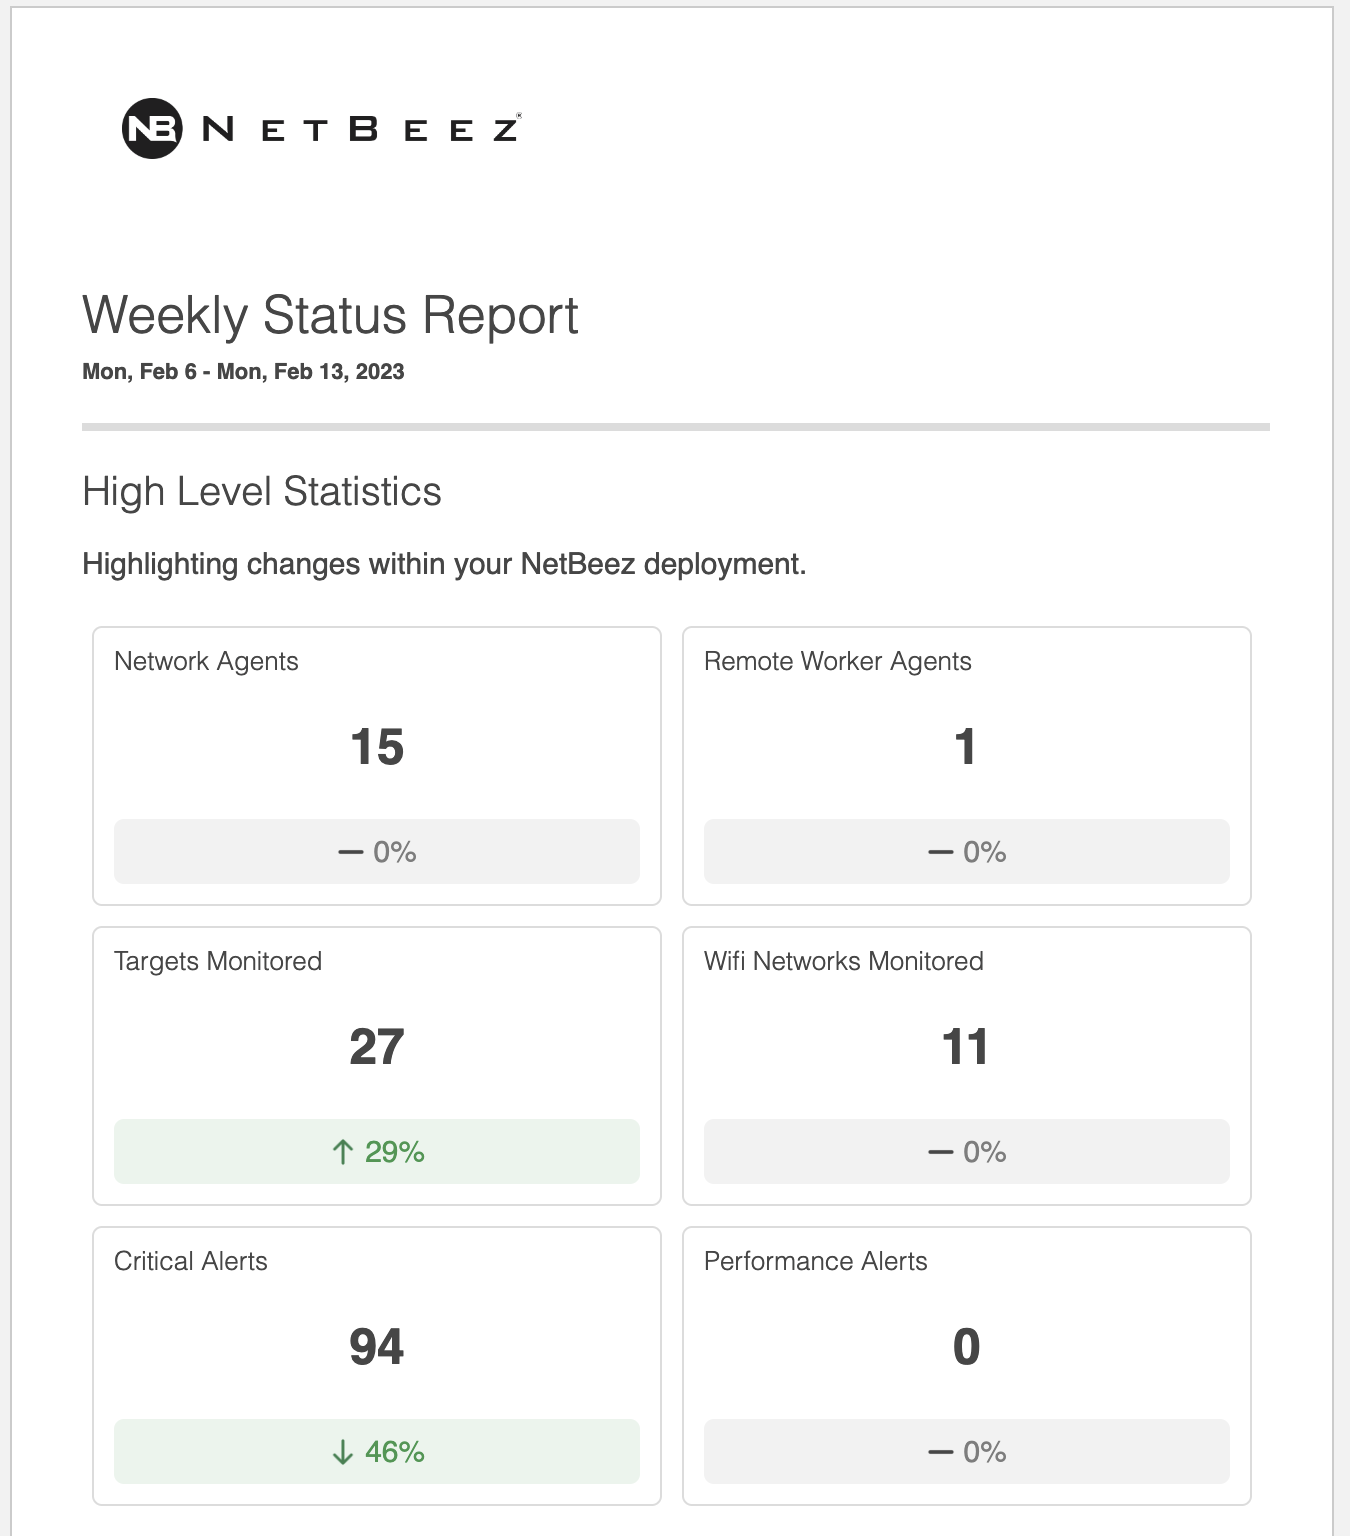
Task: Click the dash icon under Network Agents
Action: pyautogui.click(x=350, y=852)
